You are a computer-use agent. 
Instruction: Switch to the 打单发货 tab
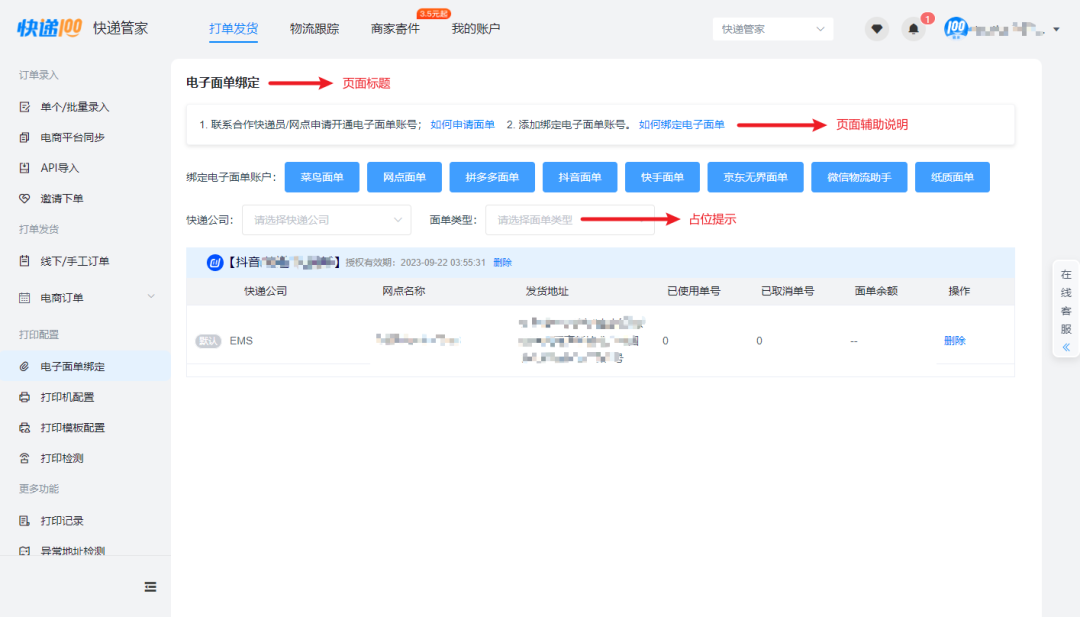(233, 28)
